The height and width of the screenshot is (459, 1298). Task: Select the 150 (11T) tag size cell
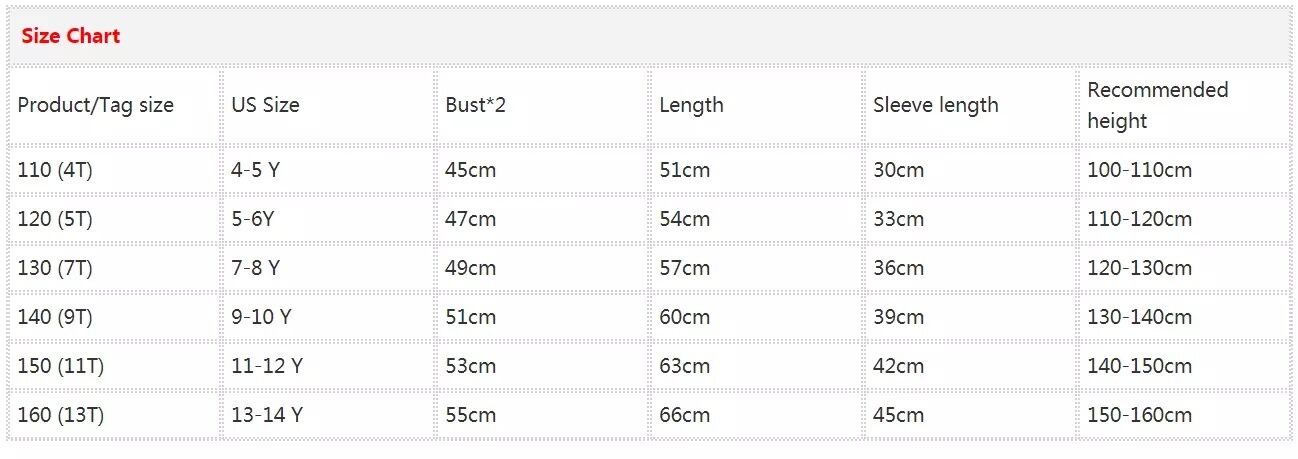pyautogui.click(x=61, y=366)
